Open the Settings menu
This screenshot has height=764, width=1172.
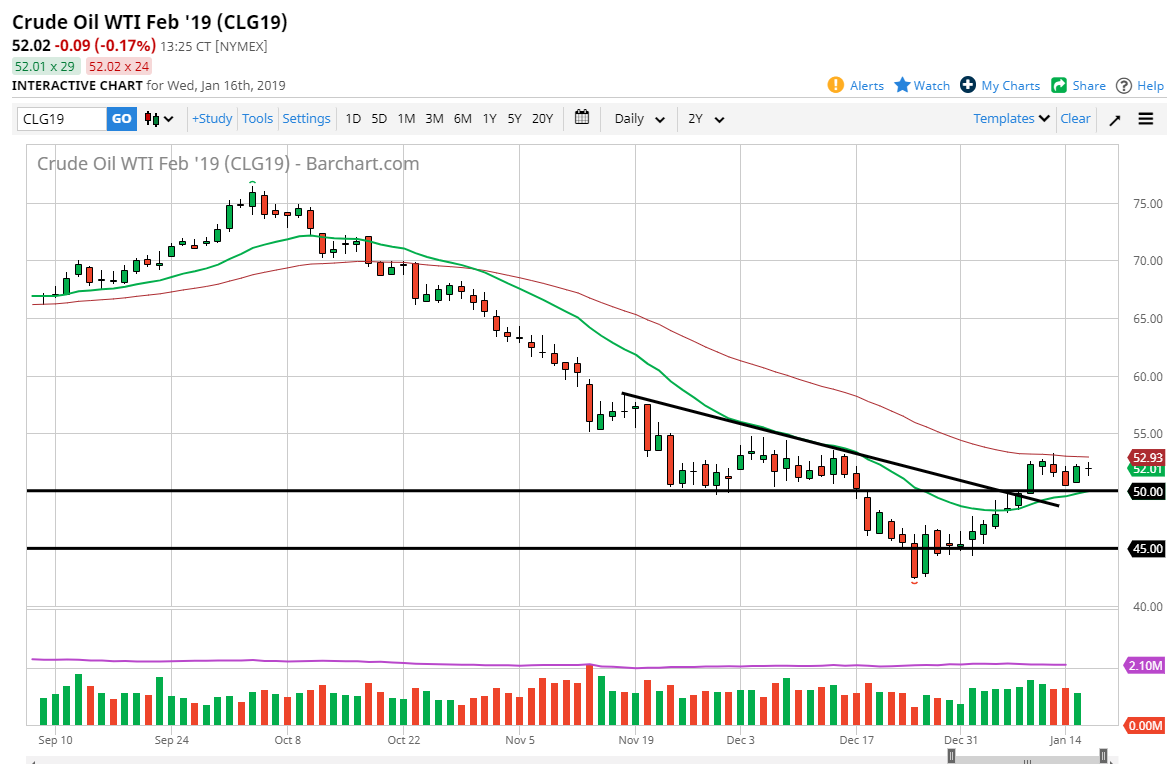click(306, 118)
